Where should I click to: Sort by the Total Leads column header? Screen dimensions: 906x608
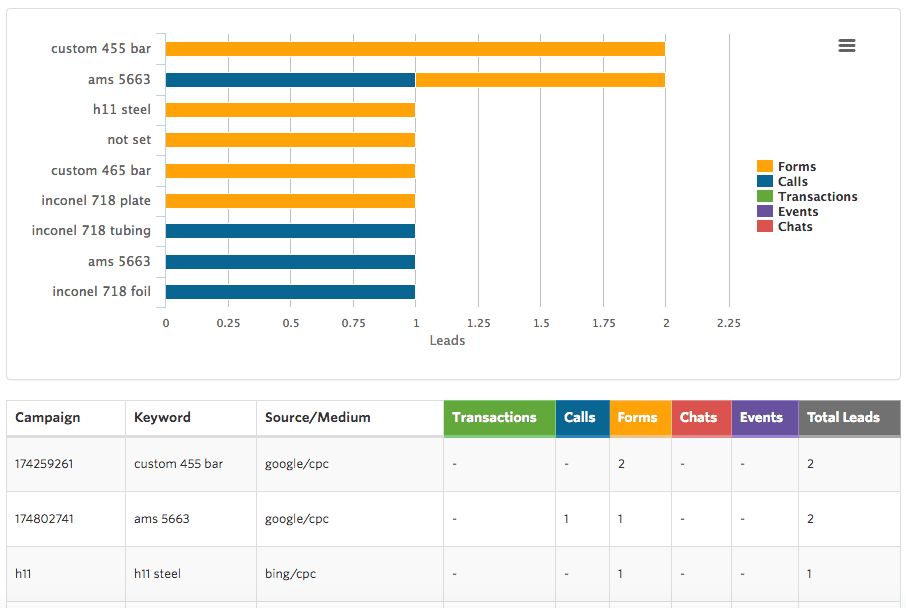coord(849,418)
